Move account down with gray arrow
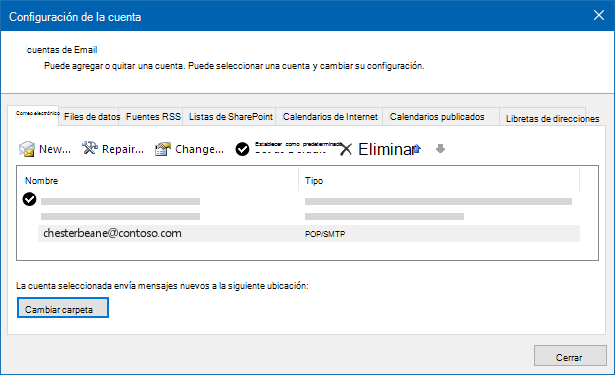Image resolution: width=615 pixels, height=375 pixels. [x=440, y=149]
